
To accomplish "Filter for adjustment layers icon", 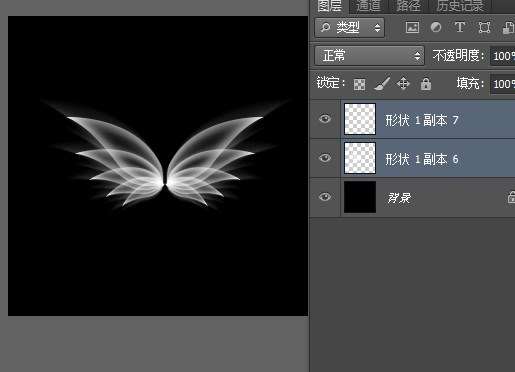I will 436,27.
